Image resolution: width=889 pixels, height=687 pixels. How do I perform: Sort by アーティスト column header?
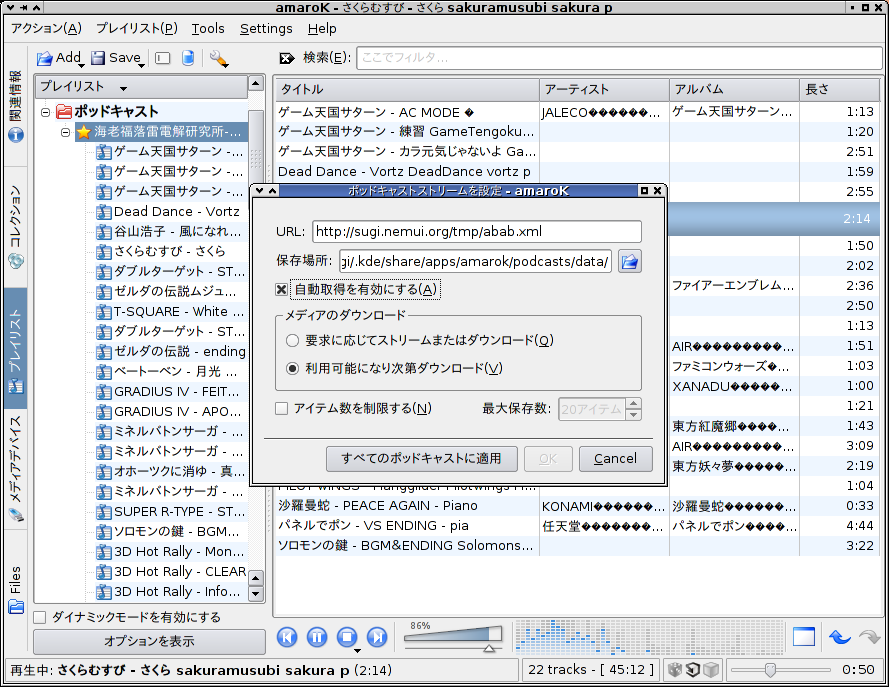click(604, 90)
